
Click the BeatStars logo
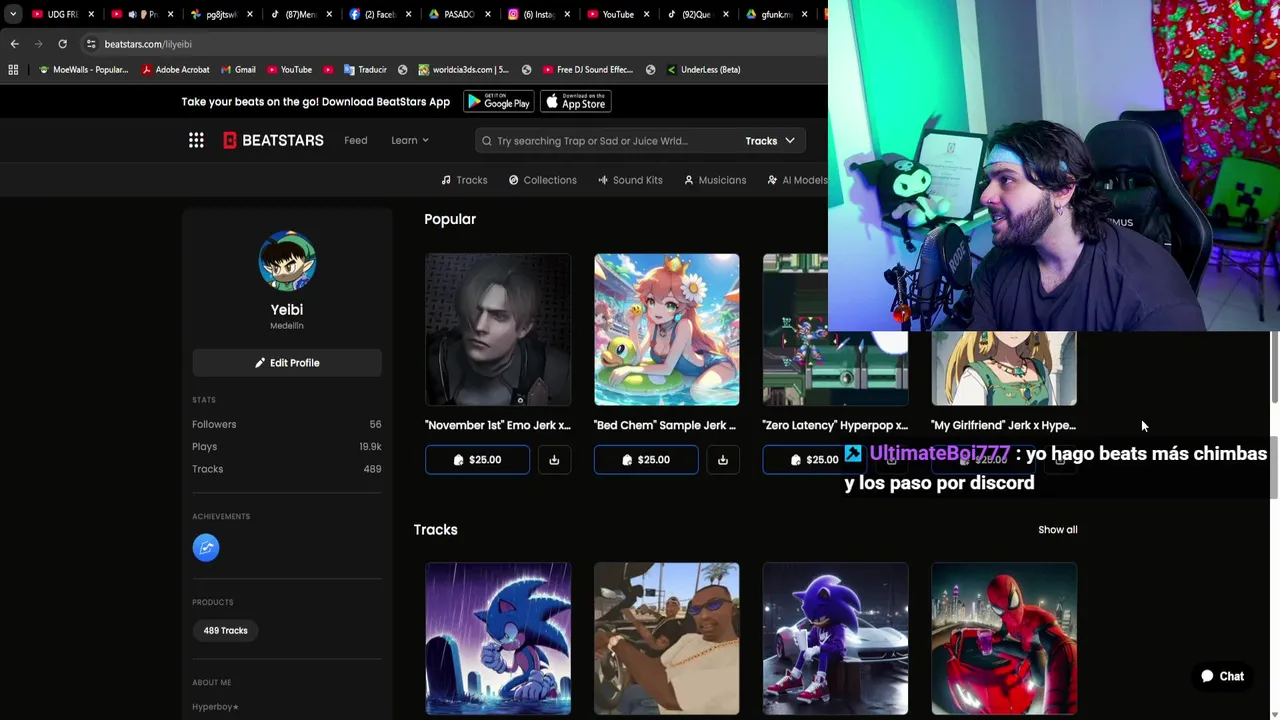[273, 140]
